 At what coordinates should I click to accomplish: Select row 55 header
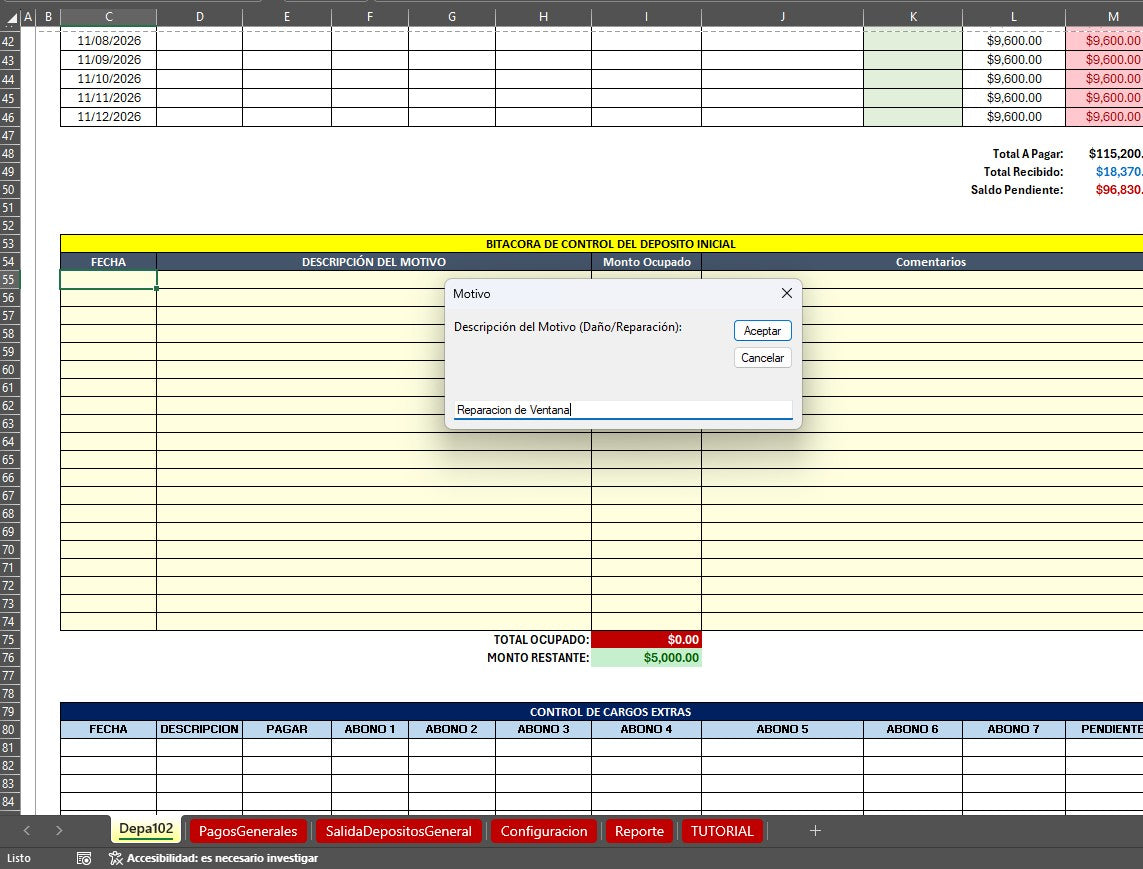point(10,280)
